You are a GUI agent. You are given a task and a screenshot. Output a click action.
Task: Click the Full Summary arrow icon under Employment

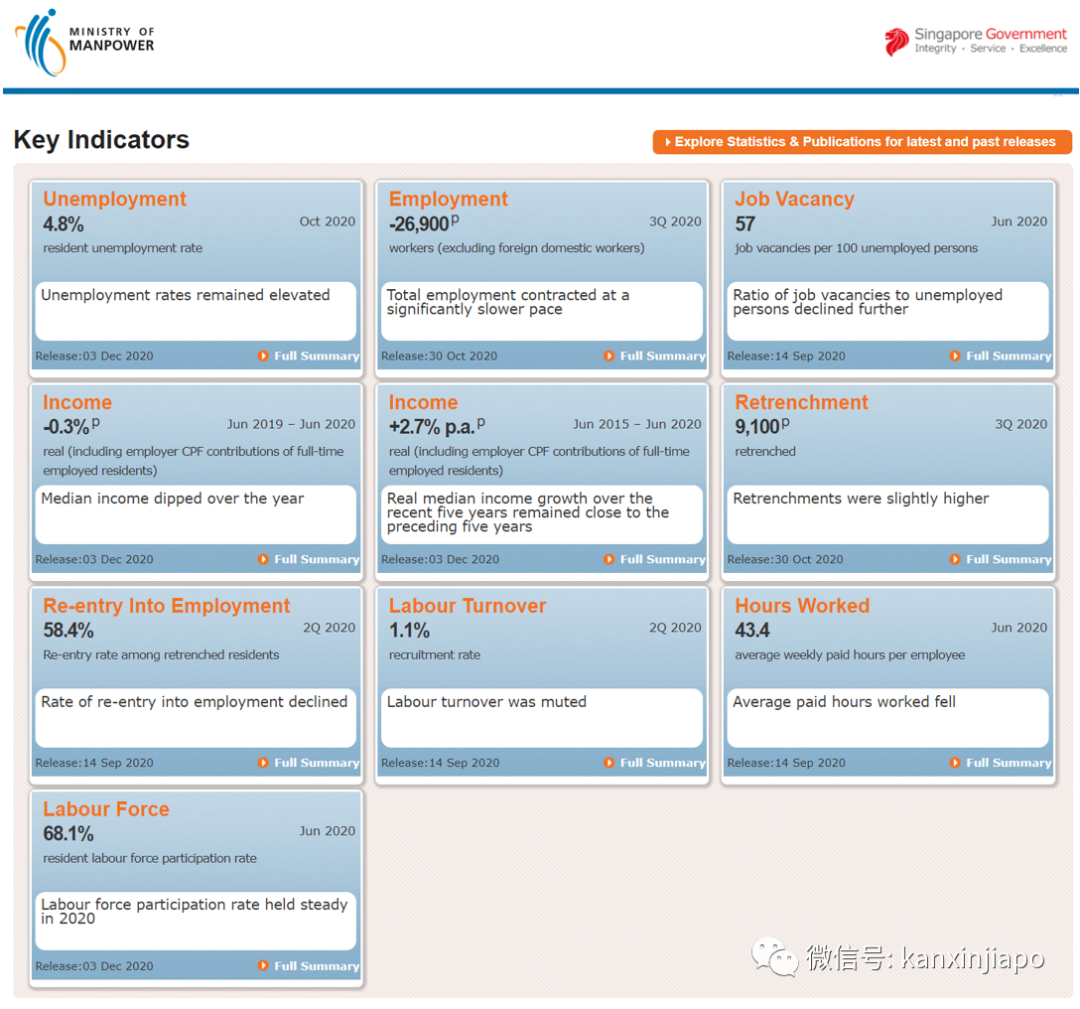point(609,356)
